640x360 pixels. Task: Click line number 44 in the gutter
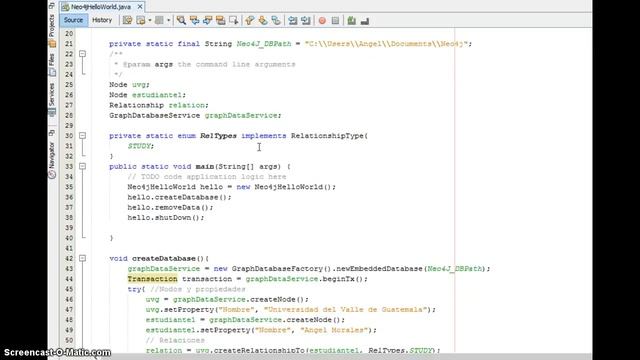tap(69, 279)
